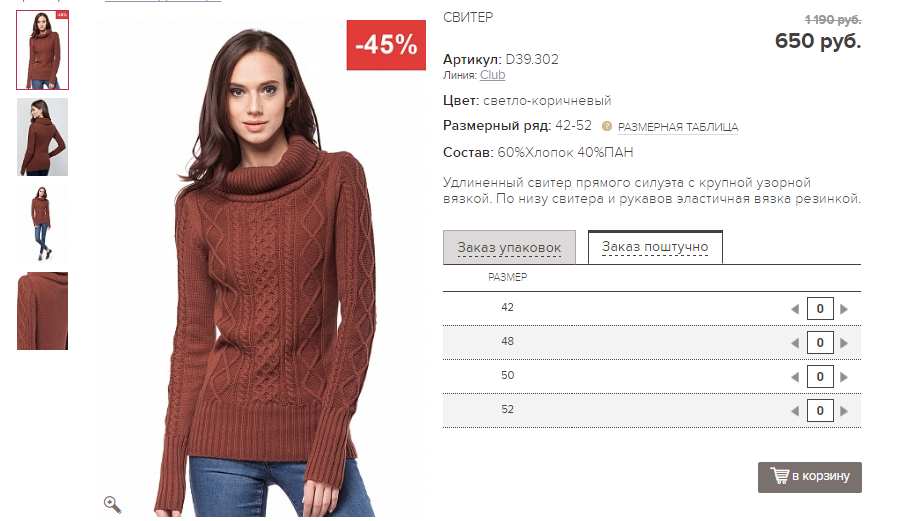Select the Заказ поштучно tab

tap(655, 247)
